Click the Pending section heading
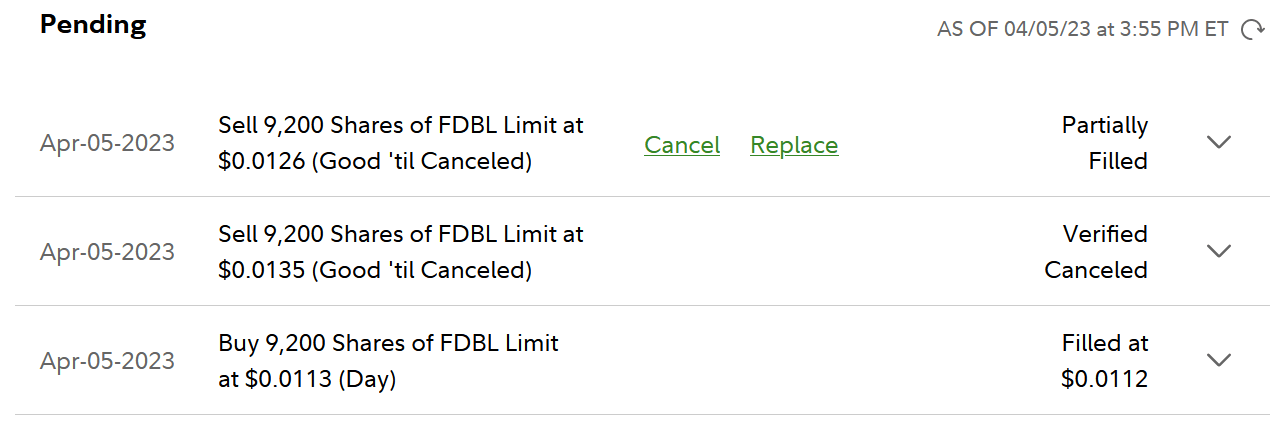Image resolution: width=1270 pixels, height=433 pixels. click(93, 25)
